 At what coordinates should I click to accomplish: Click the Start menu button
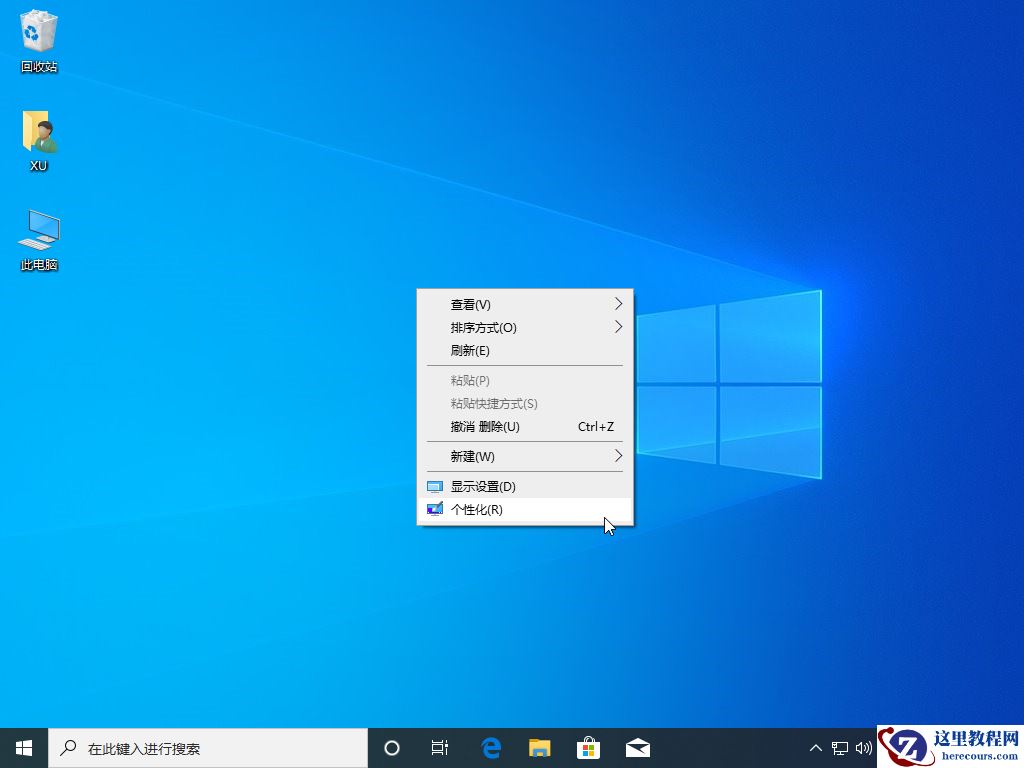[22, 747]
